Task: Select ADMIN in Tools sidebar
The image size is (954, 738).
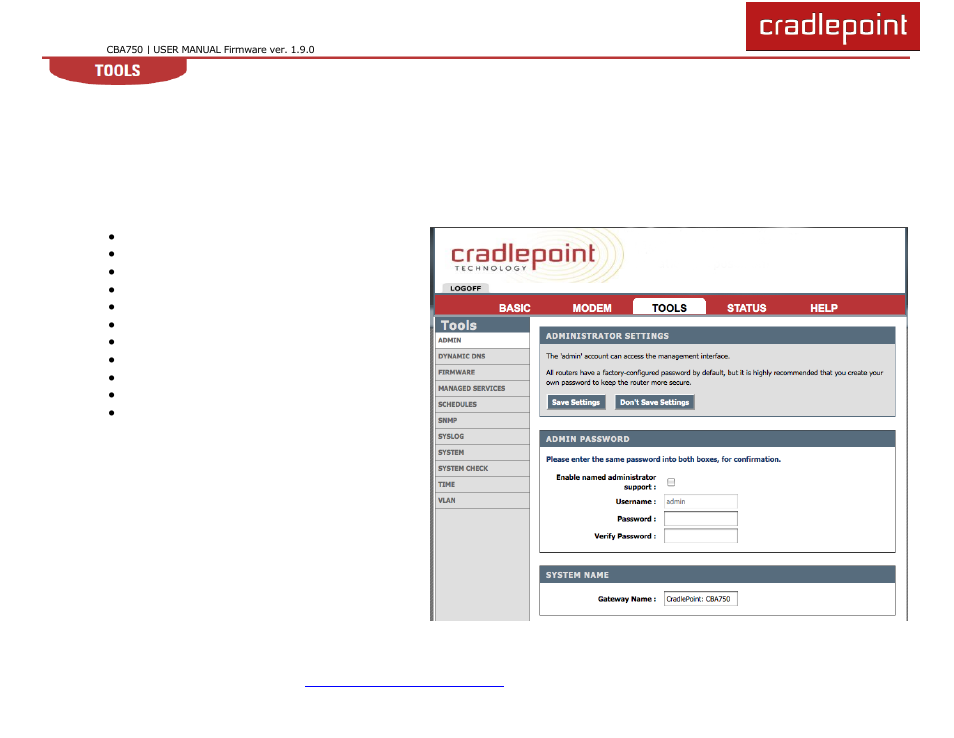Action: point(482,340)
